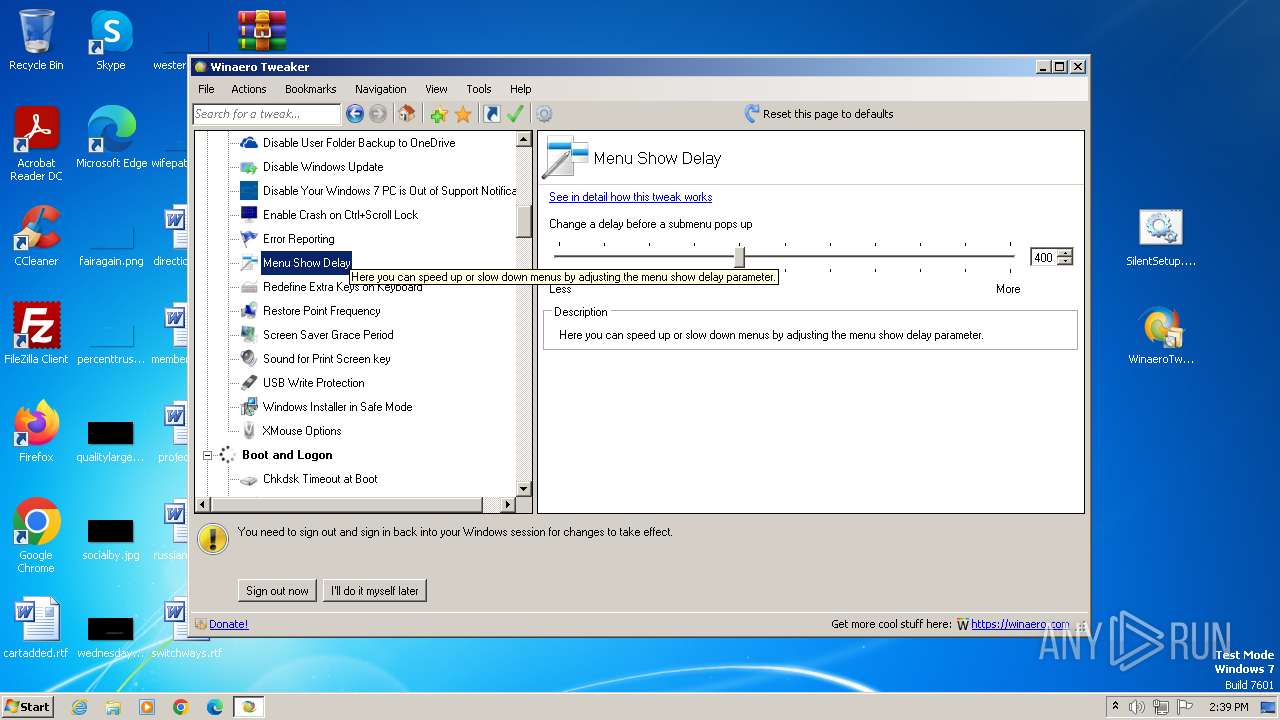This screenshot has width=1280, height=720.
Task: Click the Start button
Action: click(x=27, y=706)
